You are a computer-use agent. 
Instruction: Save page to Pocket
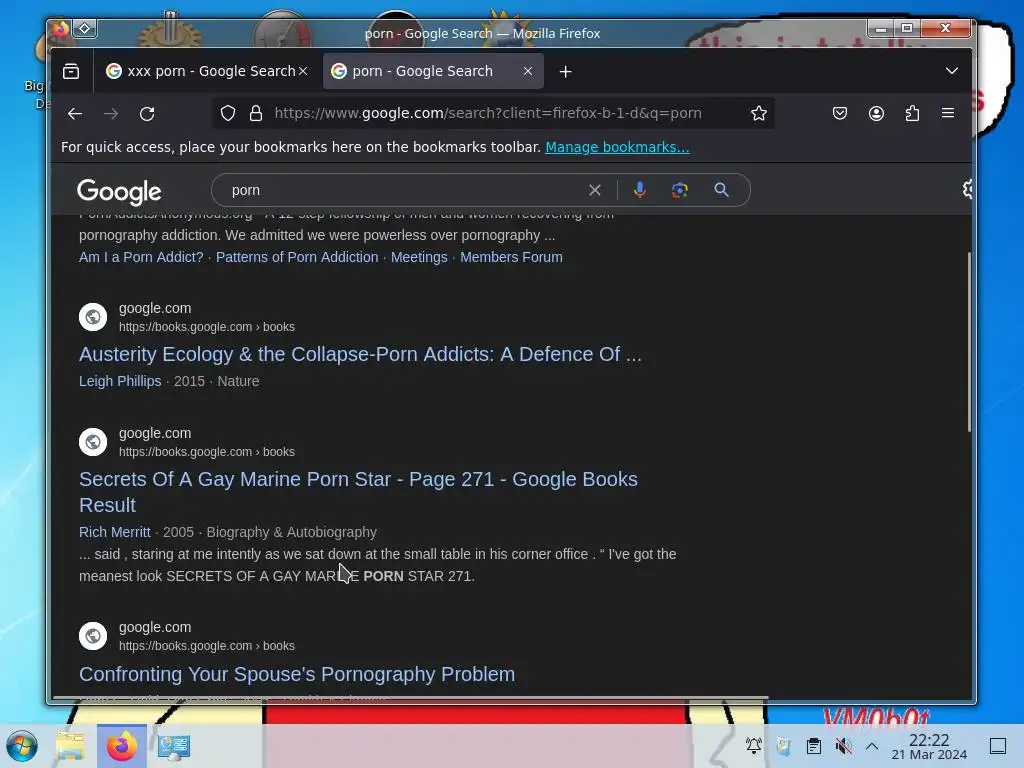point(840,114)
